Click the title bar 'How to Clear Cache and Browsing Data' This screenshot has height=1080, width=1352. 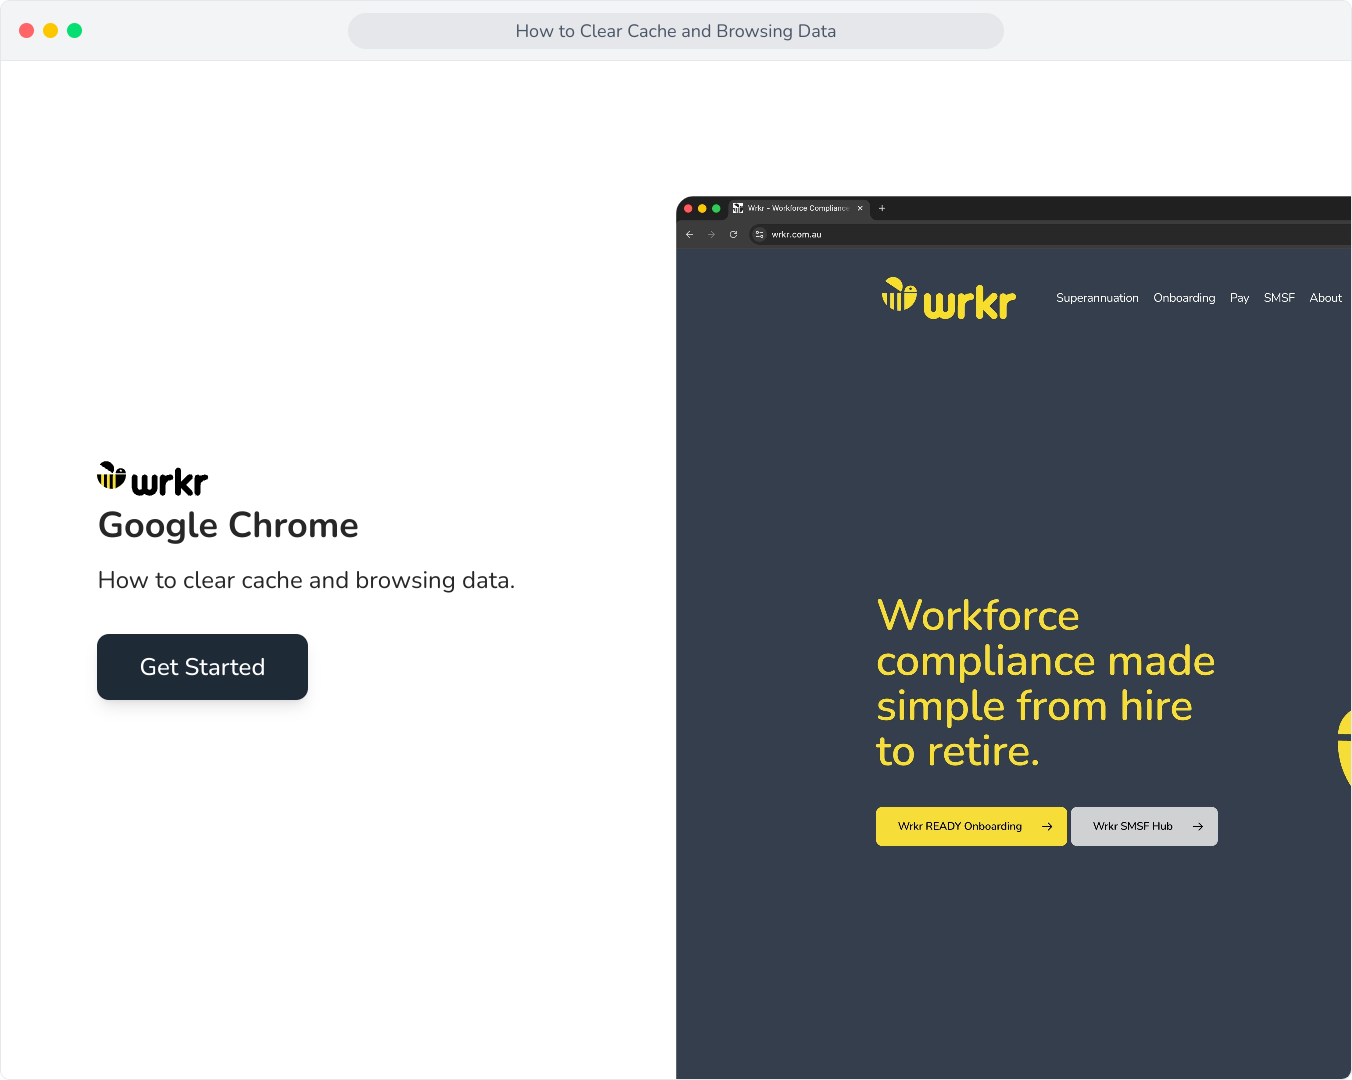click(x=676, y=31)
